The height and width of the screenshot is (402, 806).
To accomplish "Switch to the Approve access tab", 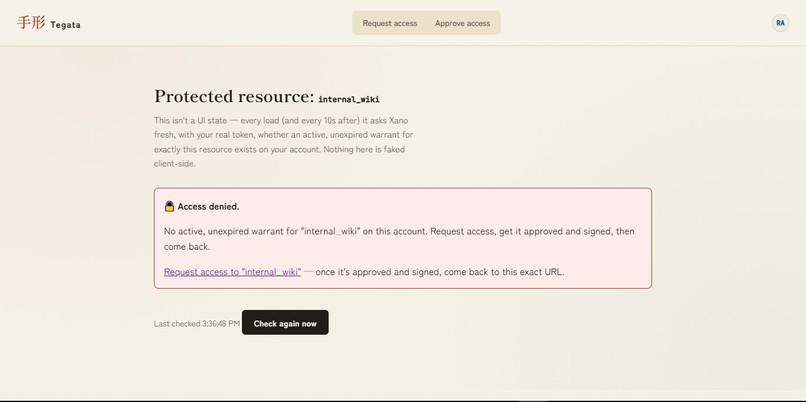I will pos(462,23).
